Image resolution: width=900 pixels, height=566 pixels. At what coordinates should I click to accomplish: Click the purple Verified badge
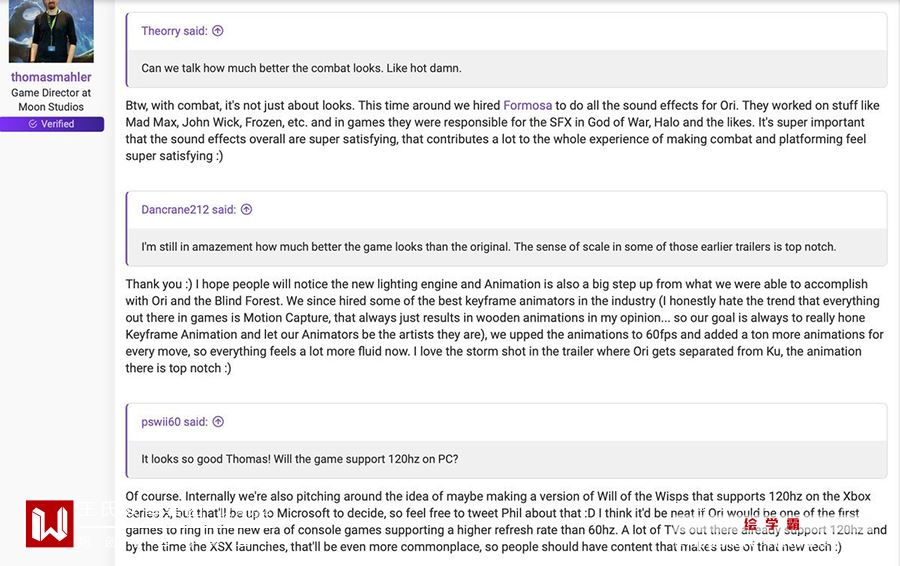pyautogui.click(x=51, y=124)
